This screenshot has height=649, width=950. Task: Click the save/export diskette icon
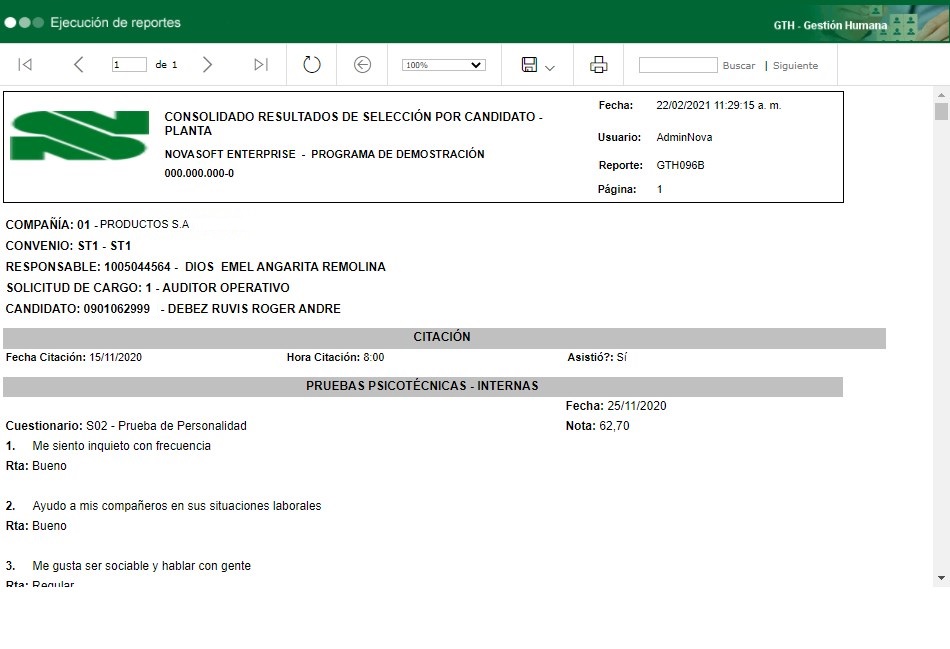529,64
